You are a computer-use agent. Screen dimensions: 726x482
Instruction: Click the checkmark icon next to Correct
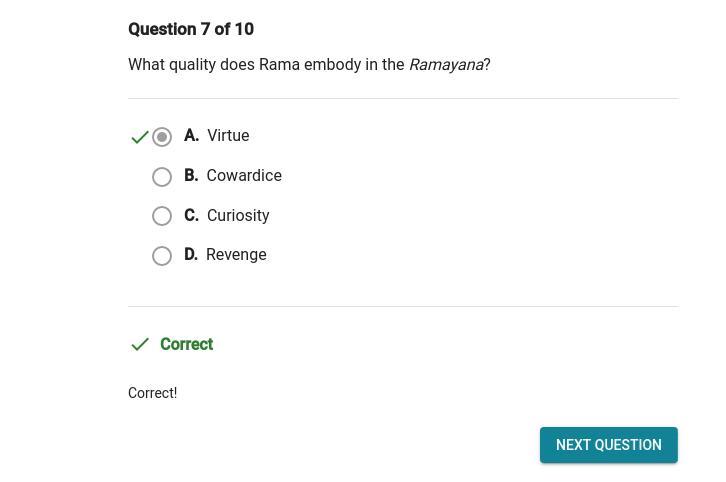(140, 344)
